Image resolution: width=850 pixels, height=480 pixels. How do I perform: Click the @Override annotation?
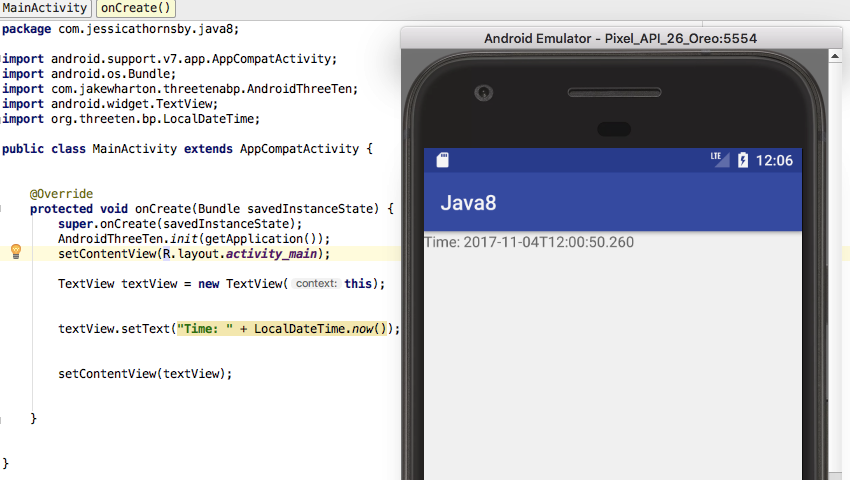click(x=61, y=194)
